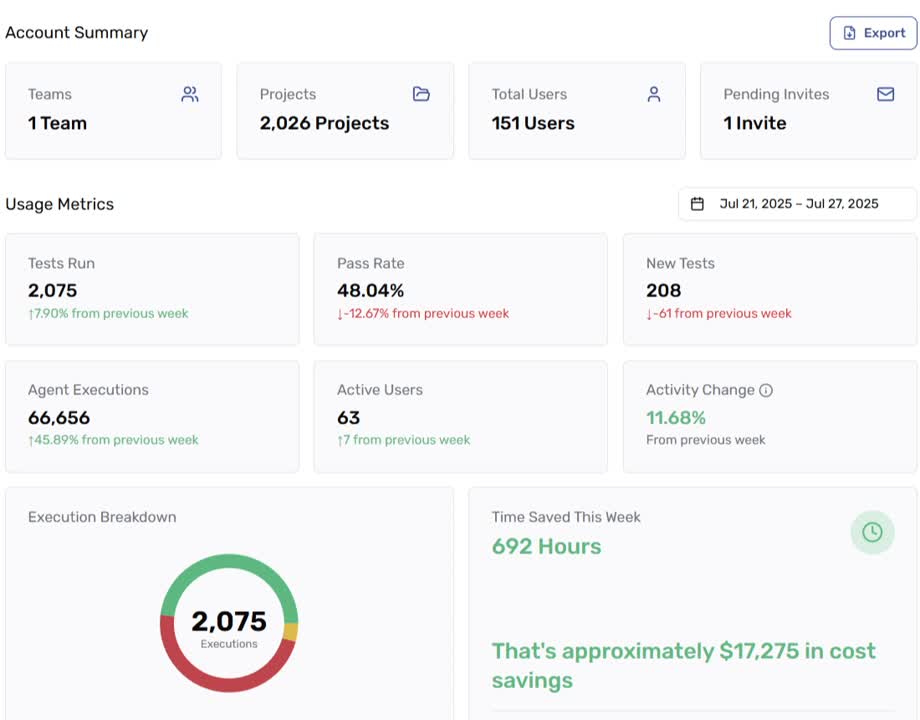Click the 'Usage Metrics' heading
The image size is (920, 720).
pos(60,204)
